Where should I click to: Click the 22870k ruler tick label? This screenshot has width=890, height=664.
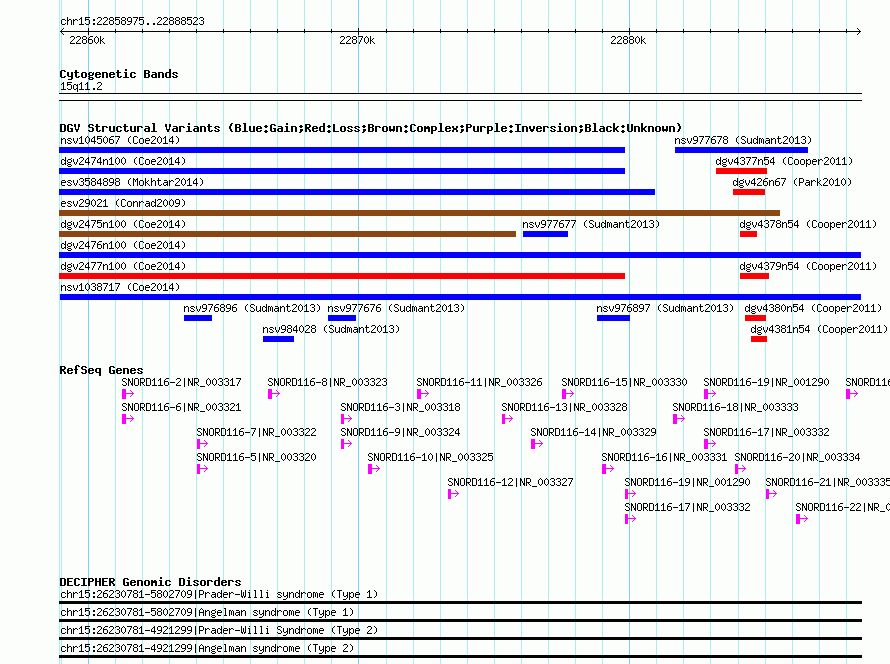point(357,40)
